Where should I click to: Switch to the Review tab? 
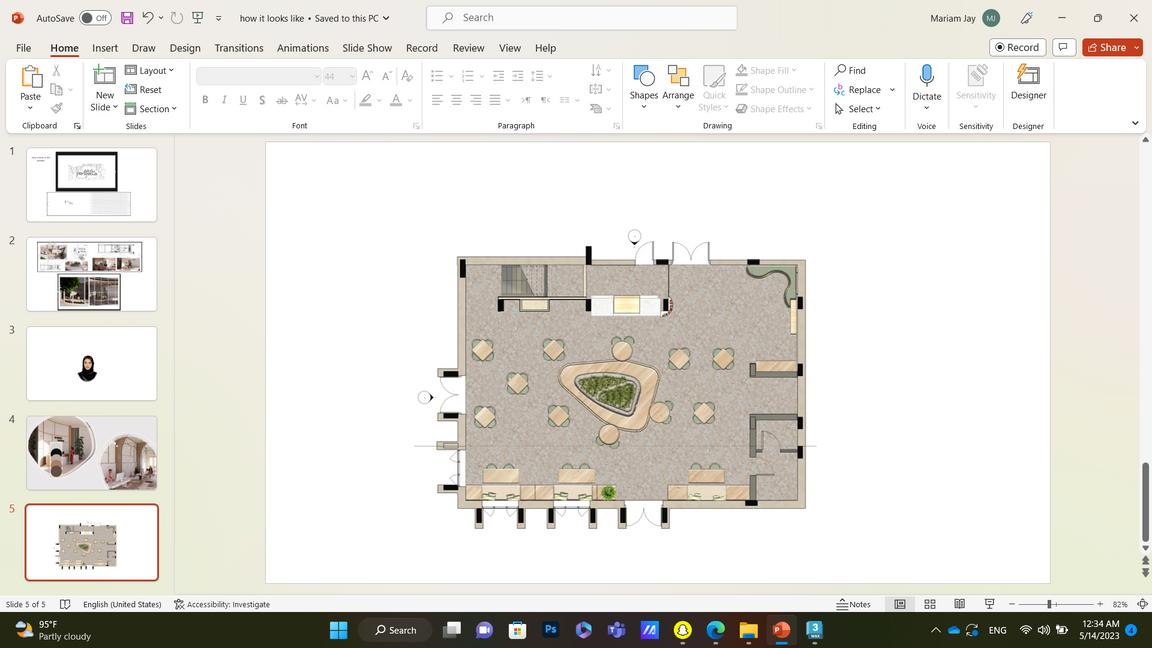(x=469, y=48)
